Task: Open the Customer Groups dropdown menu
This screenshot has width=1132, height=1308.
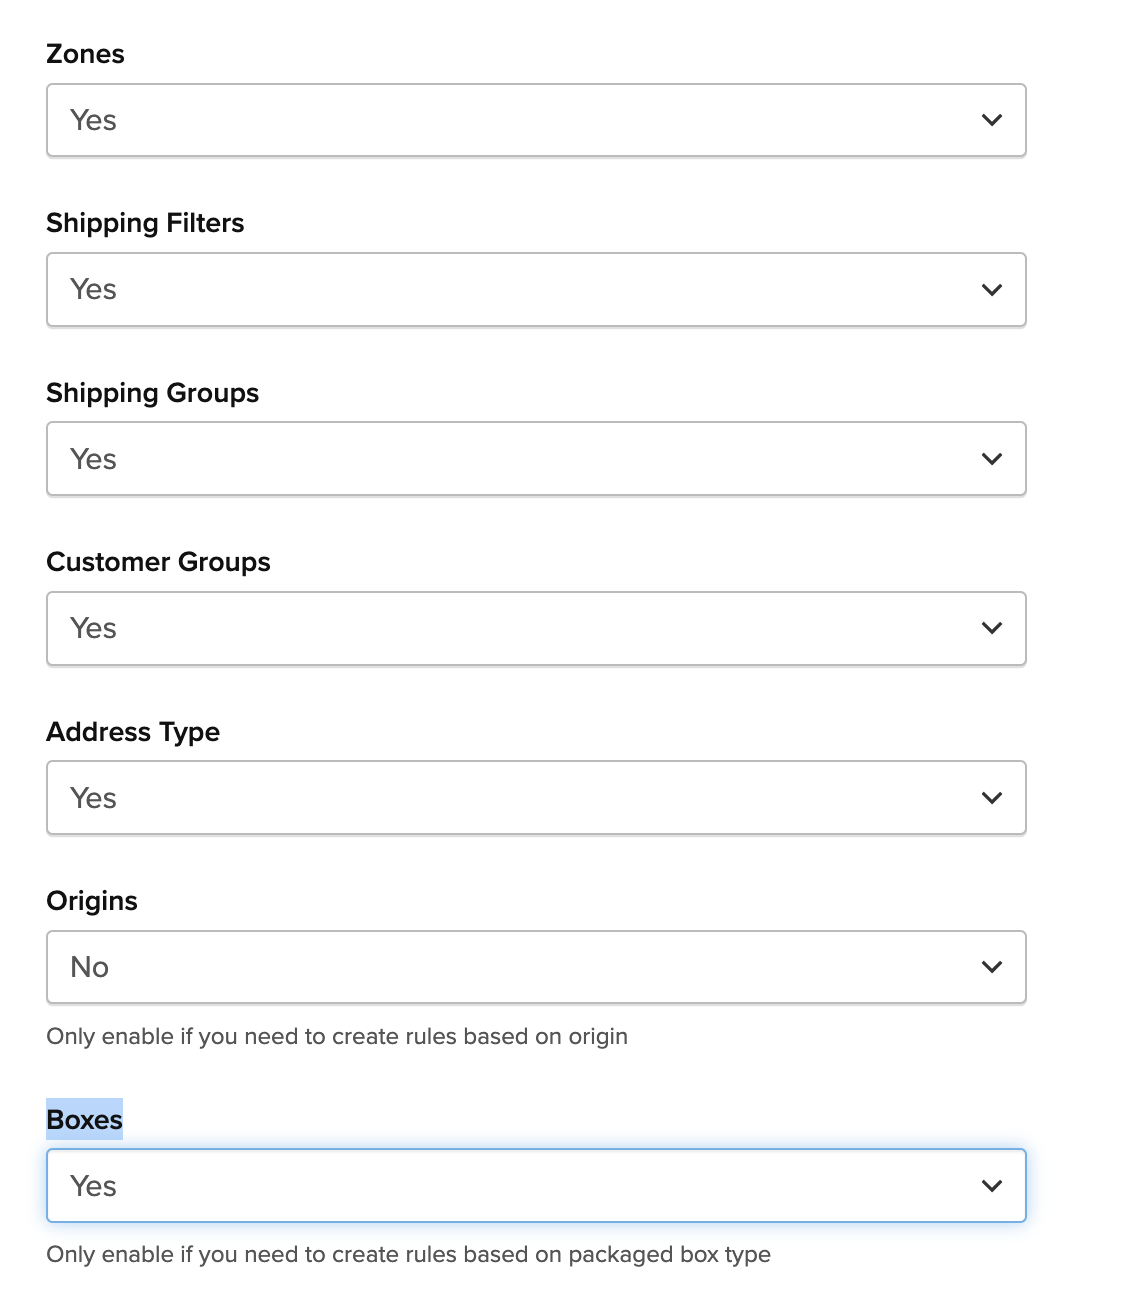Action: coord(536,628)
